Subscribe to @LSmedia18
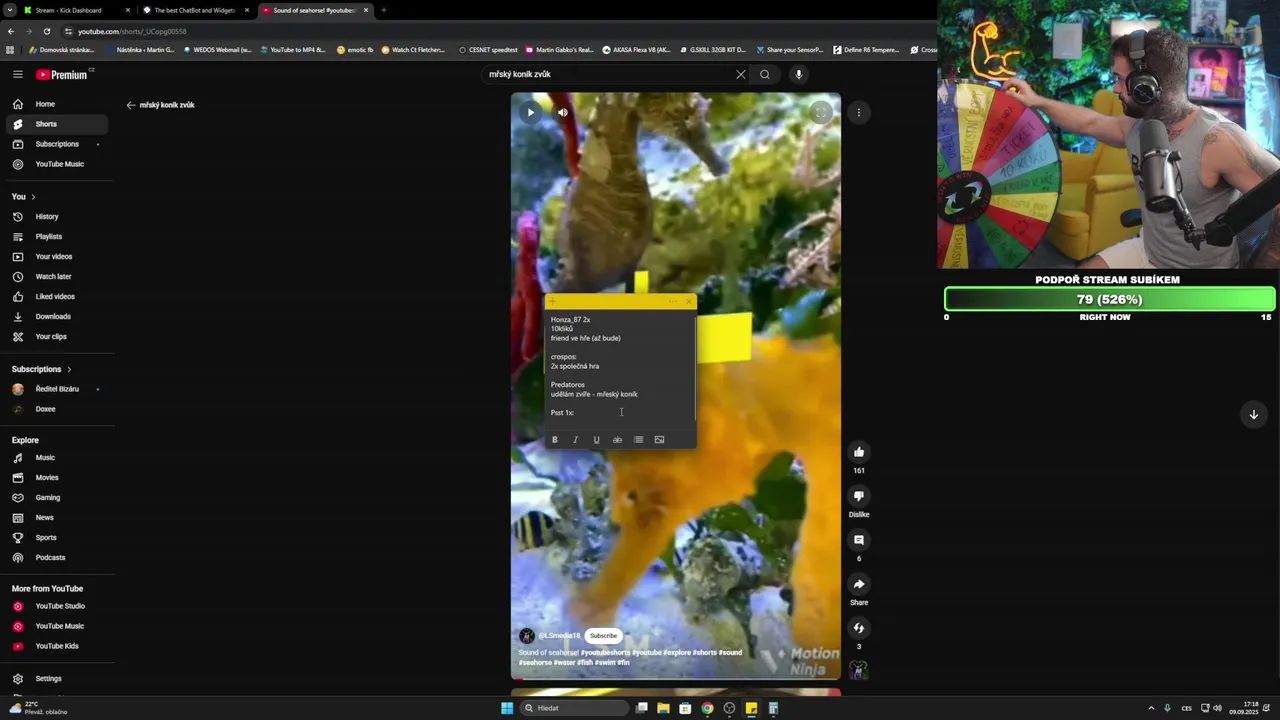 pos(603,636)
